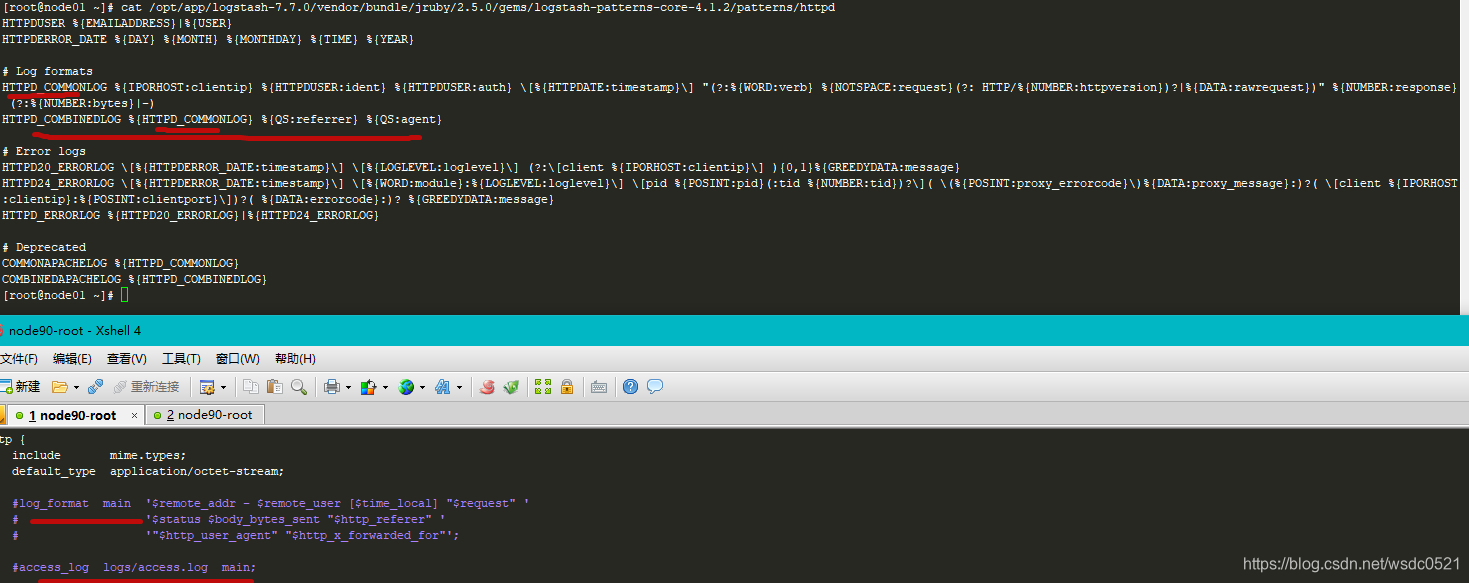Launch Xftp with red swirl icon
The width and height of the screenshot is (1469, 583).
pos(487,387)
